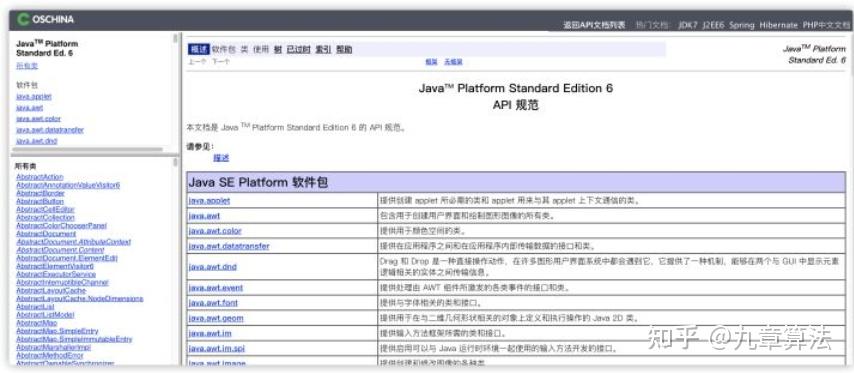
Task: Click the 'Java SE Platform 软件包' table header
Action: coord(516,182)
